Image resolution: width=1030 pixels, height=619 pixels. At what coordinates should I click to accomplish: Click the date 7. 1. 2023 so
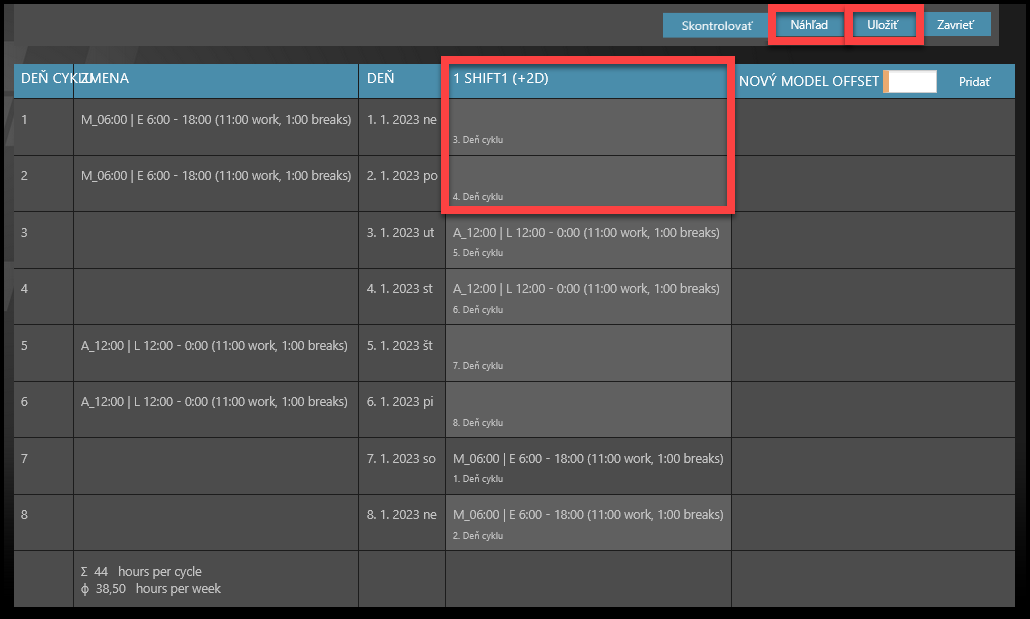[x=401, y=459]
